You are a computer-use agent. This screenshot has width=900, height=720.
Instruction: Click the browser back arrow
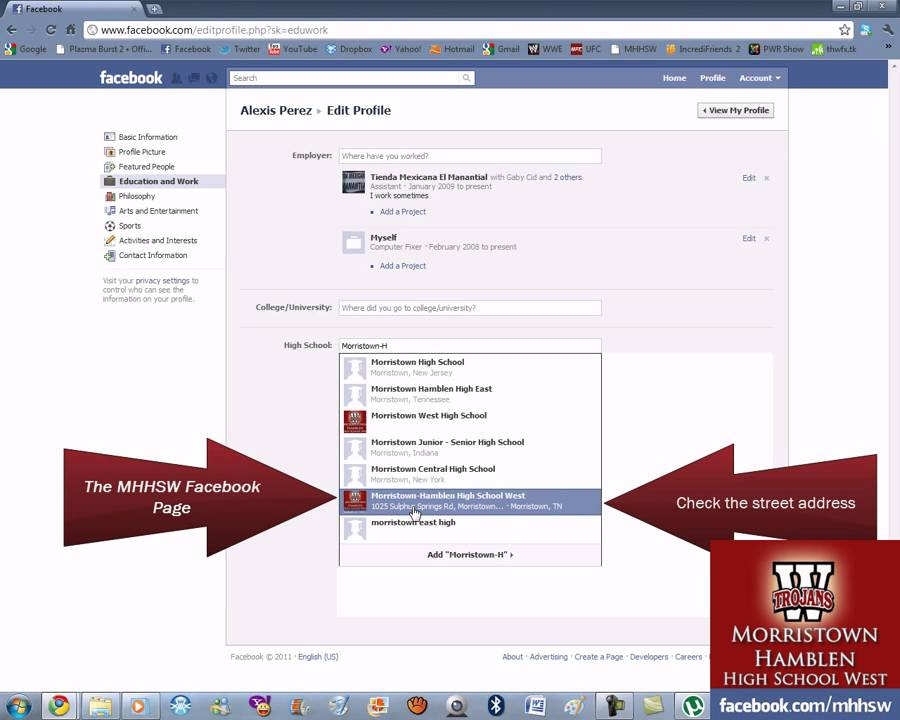tap(11, 30)
